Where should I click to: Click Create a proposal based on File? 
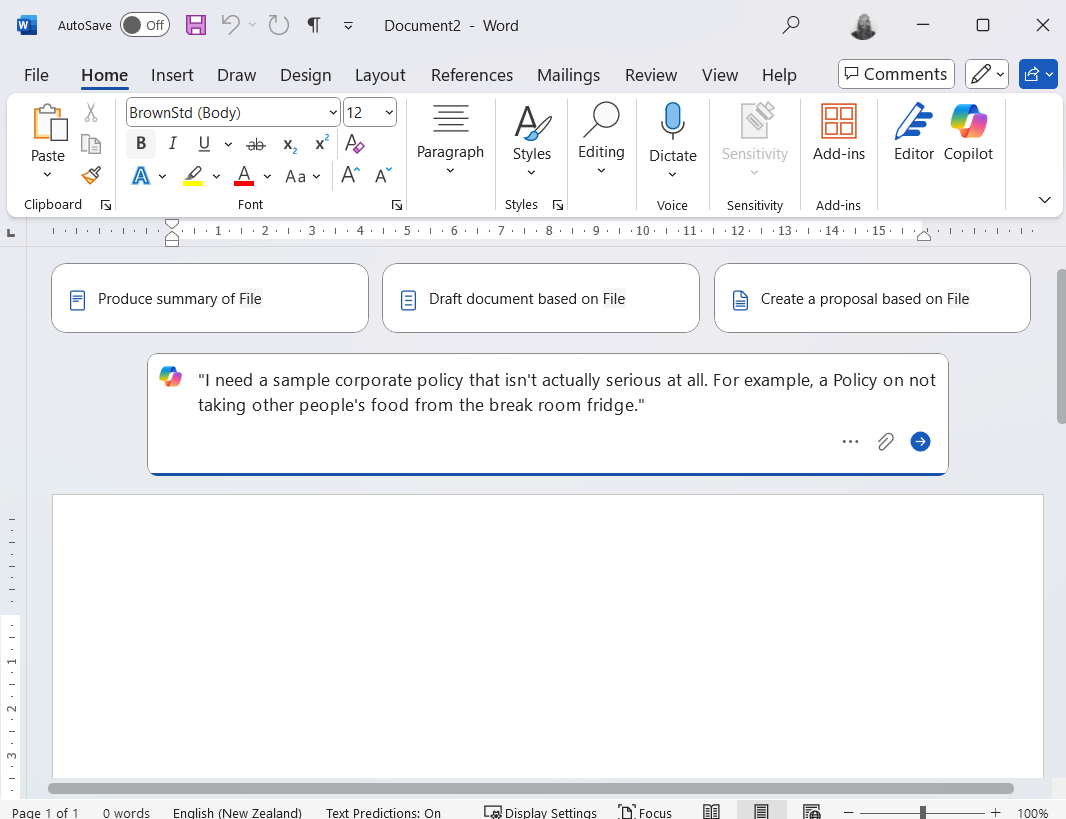872,298
